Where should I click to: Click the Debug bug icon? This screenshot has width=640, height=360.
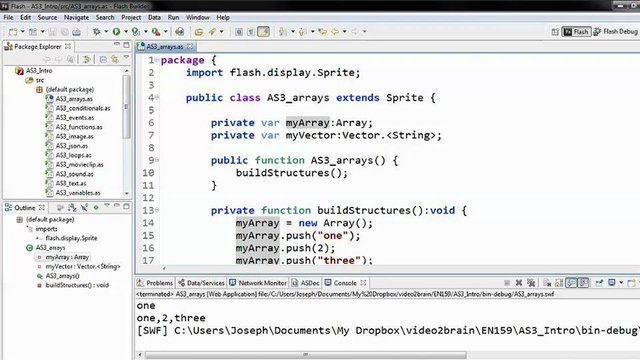pos(97,32)
